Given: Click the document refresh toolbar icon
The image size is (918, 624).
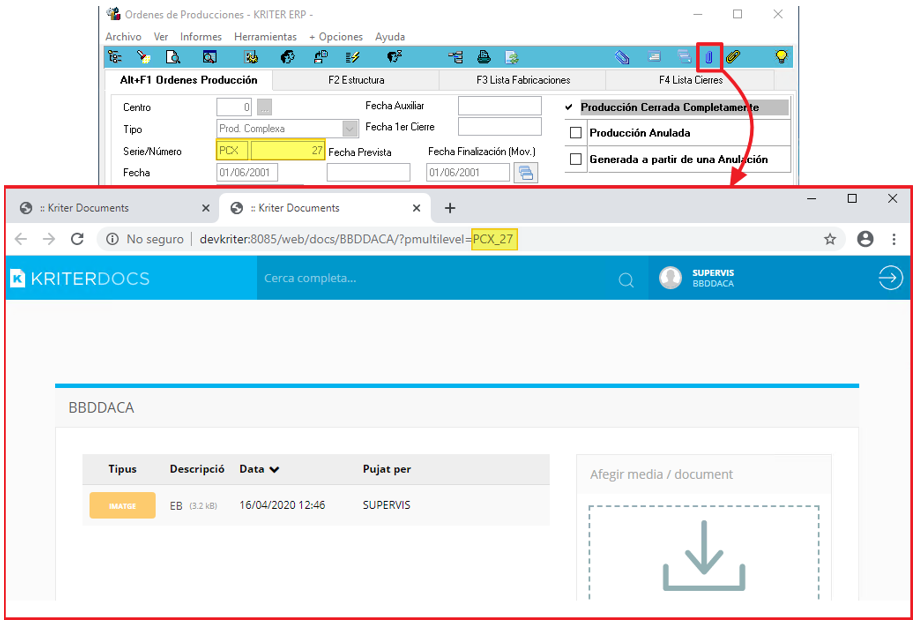Looking at the screenshot, I should click(x=512, y=57).
